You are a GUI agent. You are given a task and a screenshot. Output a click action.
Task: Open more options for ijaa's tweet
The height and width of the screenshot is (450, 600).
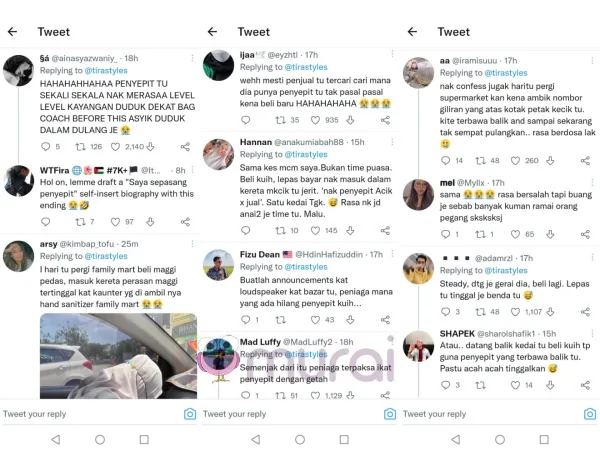(392, 54)
